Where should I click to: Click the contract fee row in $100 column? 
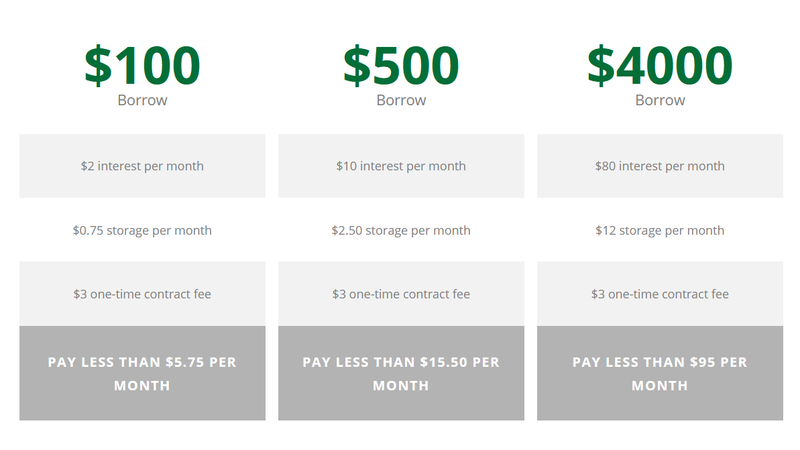tap(142, 294)
